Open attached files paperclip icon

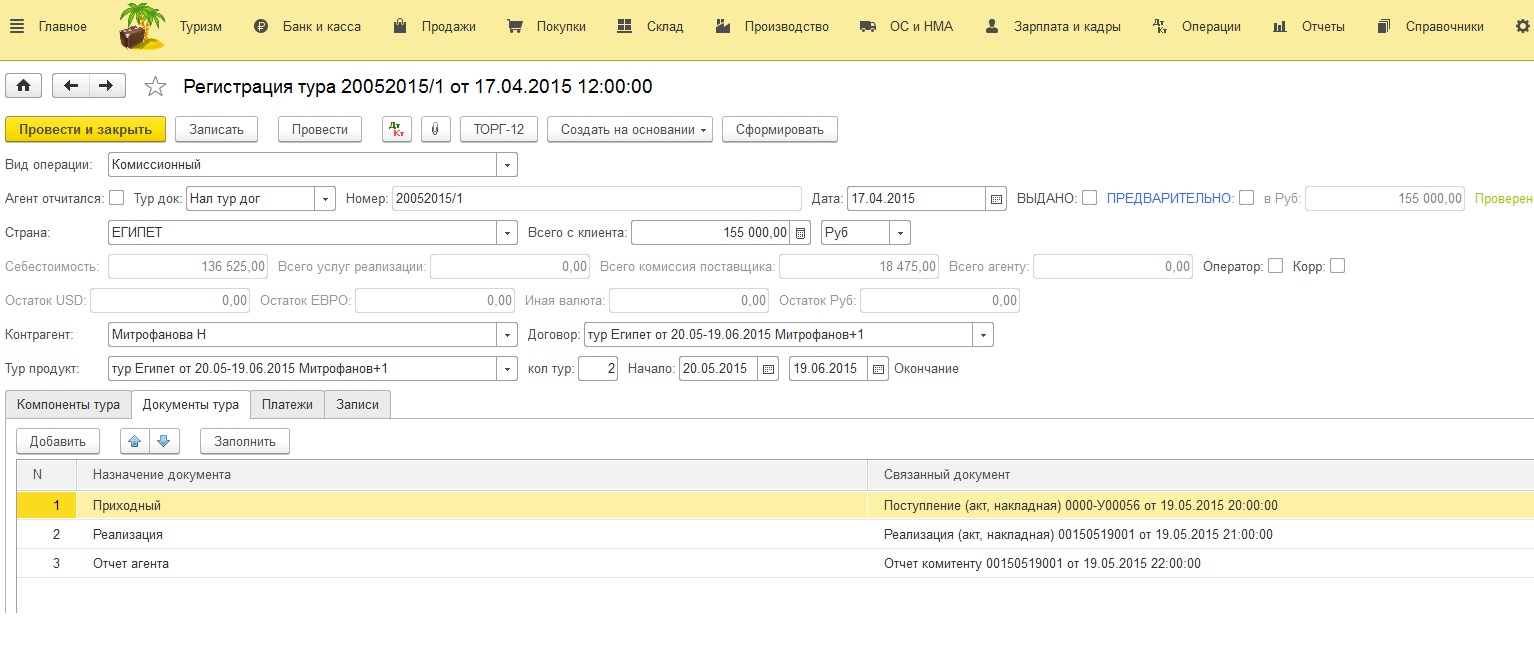click(x=435, y=129)
